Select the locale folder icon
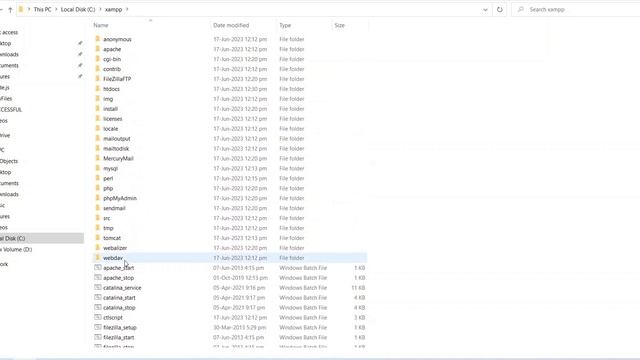The image size is (640, 360). (x=98, y=128)
